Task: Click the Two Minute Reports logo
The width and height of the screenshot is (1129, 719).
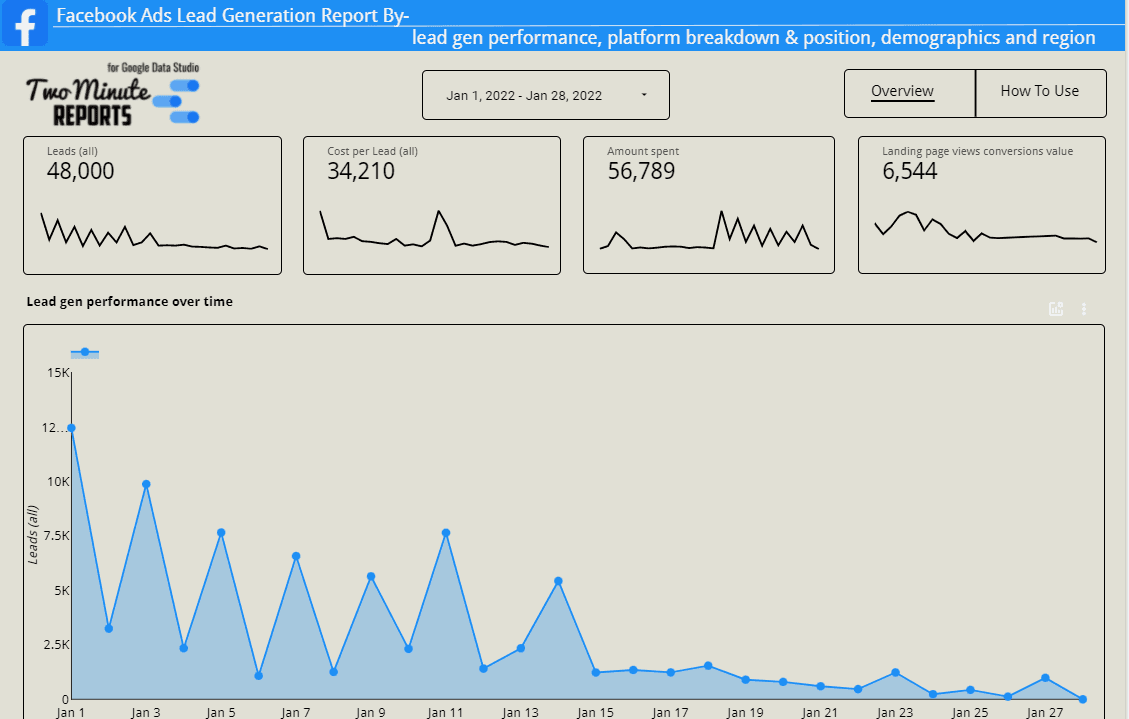Action: tap(112, 94)
